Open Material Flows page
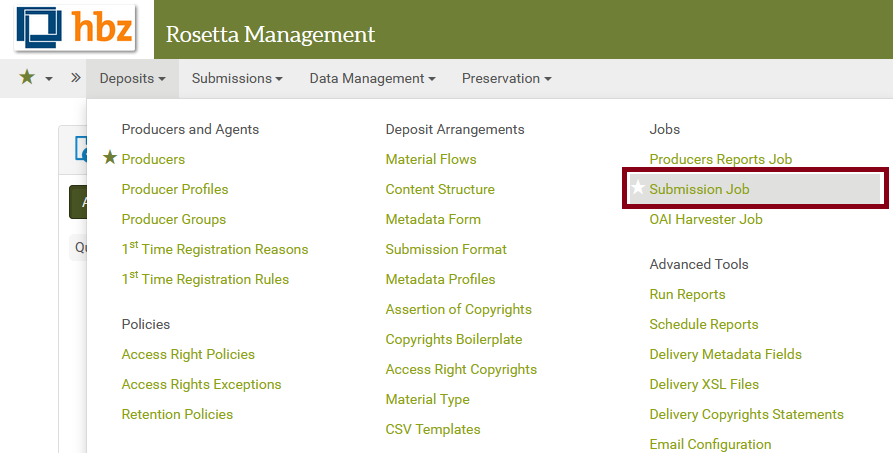The height and width of the screenshot is (453, 893). (431, 159)
